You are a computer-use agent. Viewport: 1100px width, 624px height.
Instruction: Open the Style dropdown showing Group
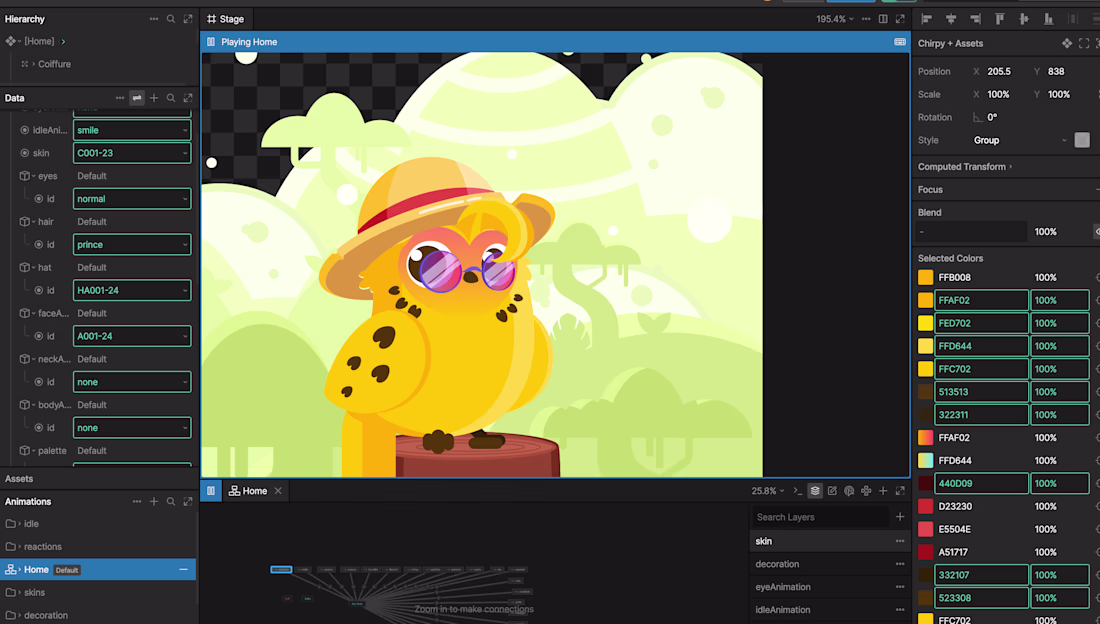point(1020,140)
